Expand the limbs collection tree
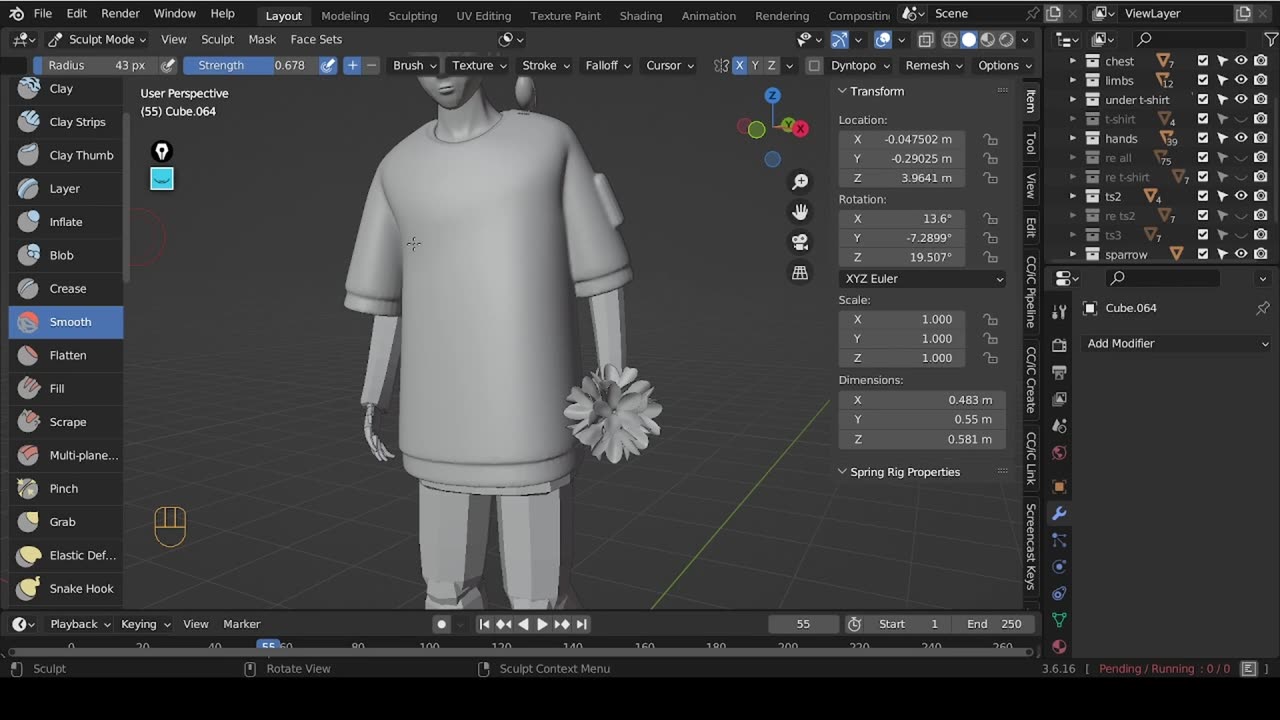1280x720 pixels. 1073,80
